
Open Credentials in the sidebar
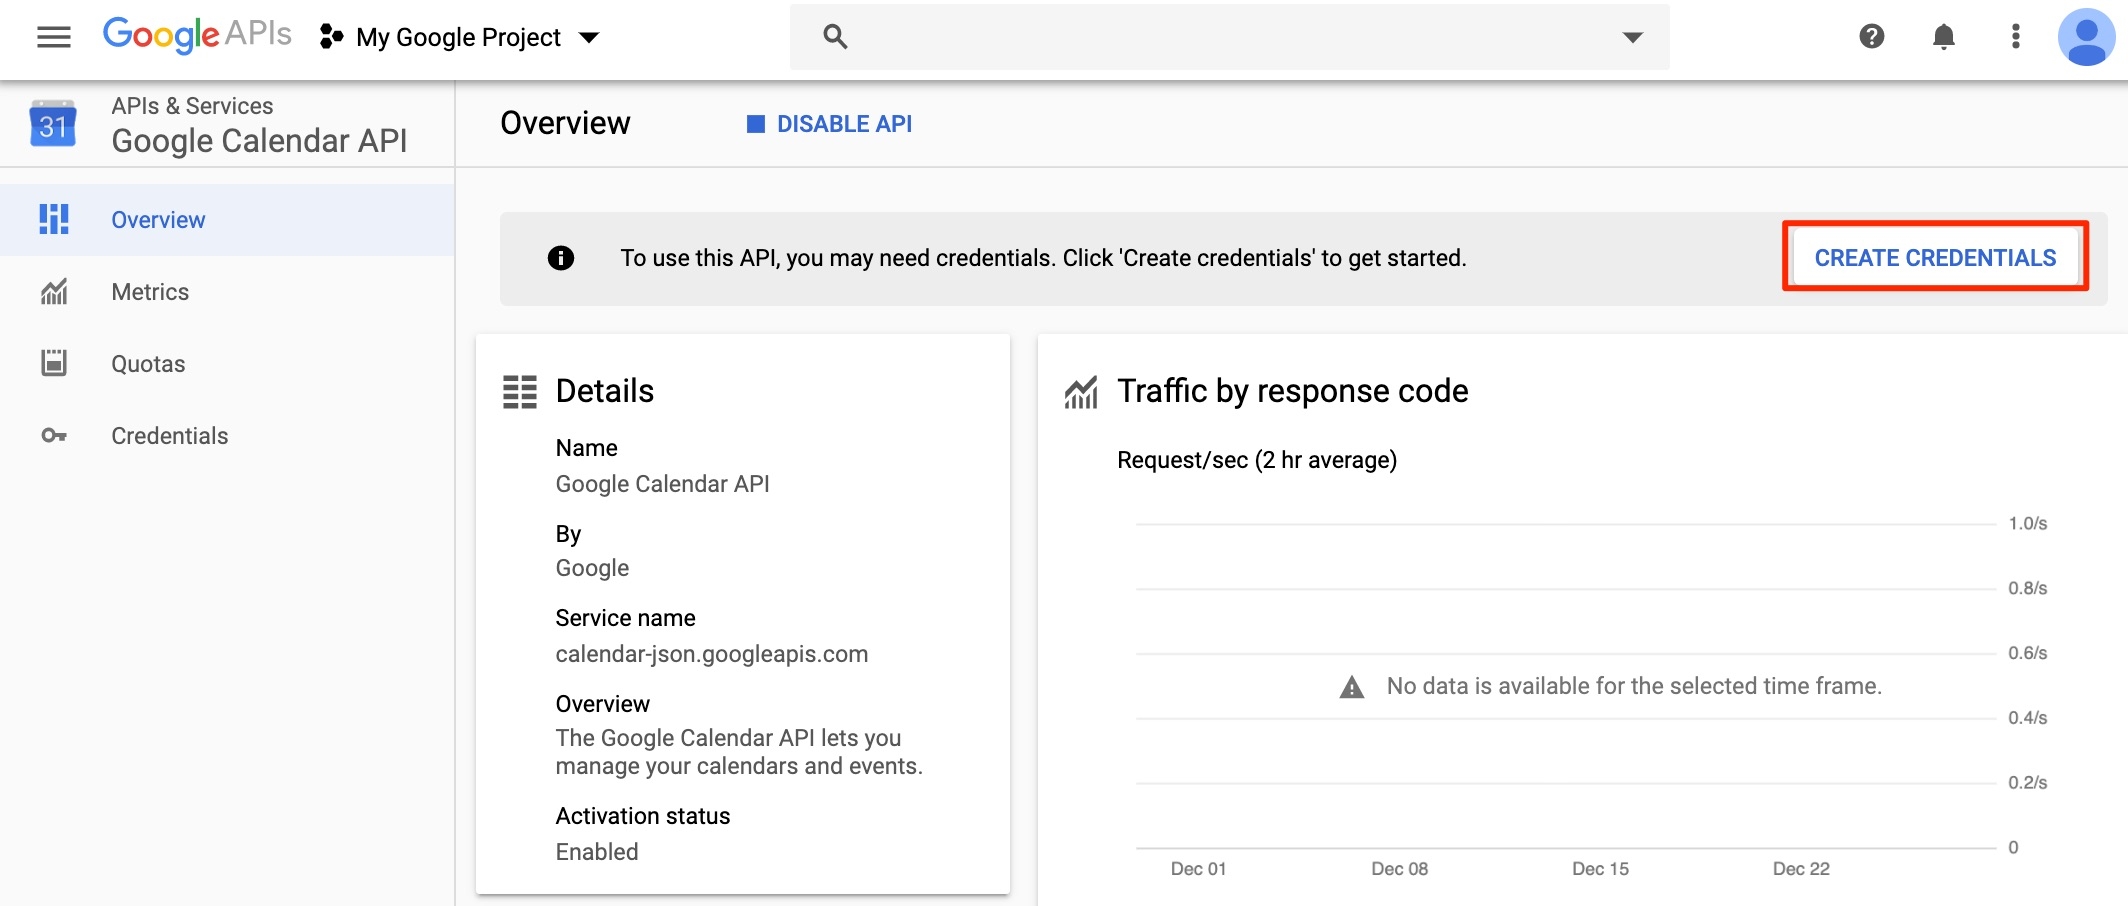pyautogui.click(x=169, y=436)
